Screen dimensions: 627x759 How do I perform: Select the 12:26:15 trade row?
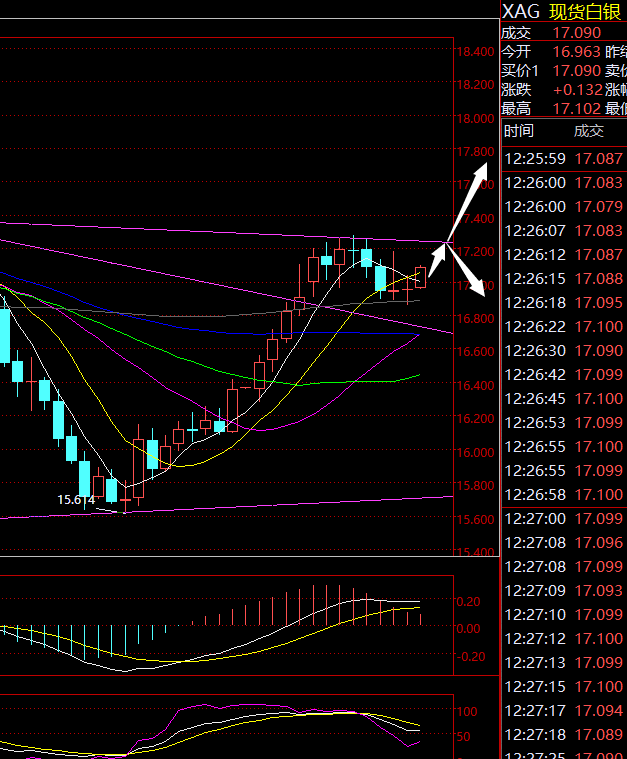coord(564,278)
